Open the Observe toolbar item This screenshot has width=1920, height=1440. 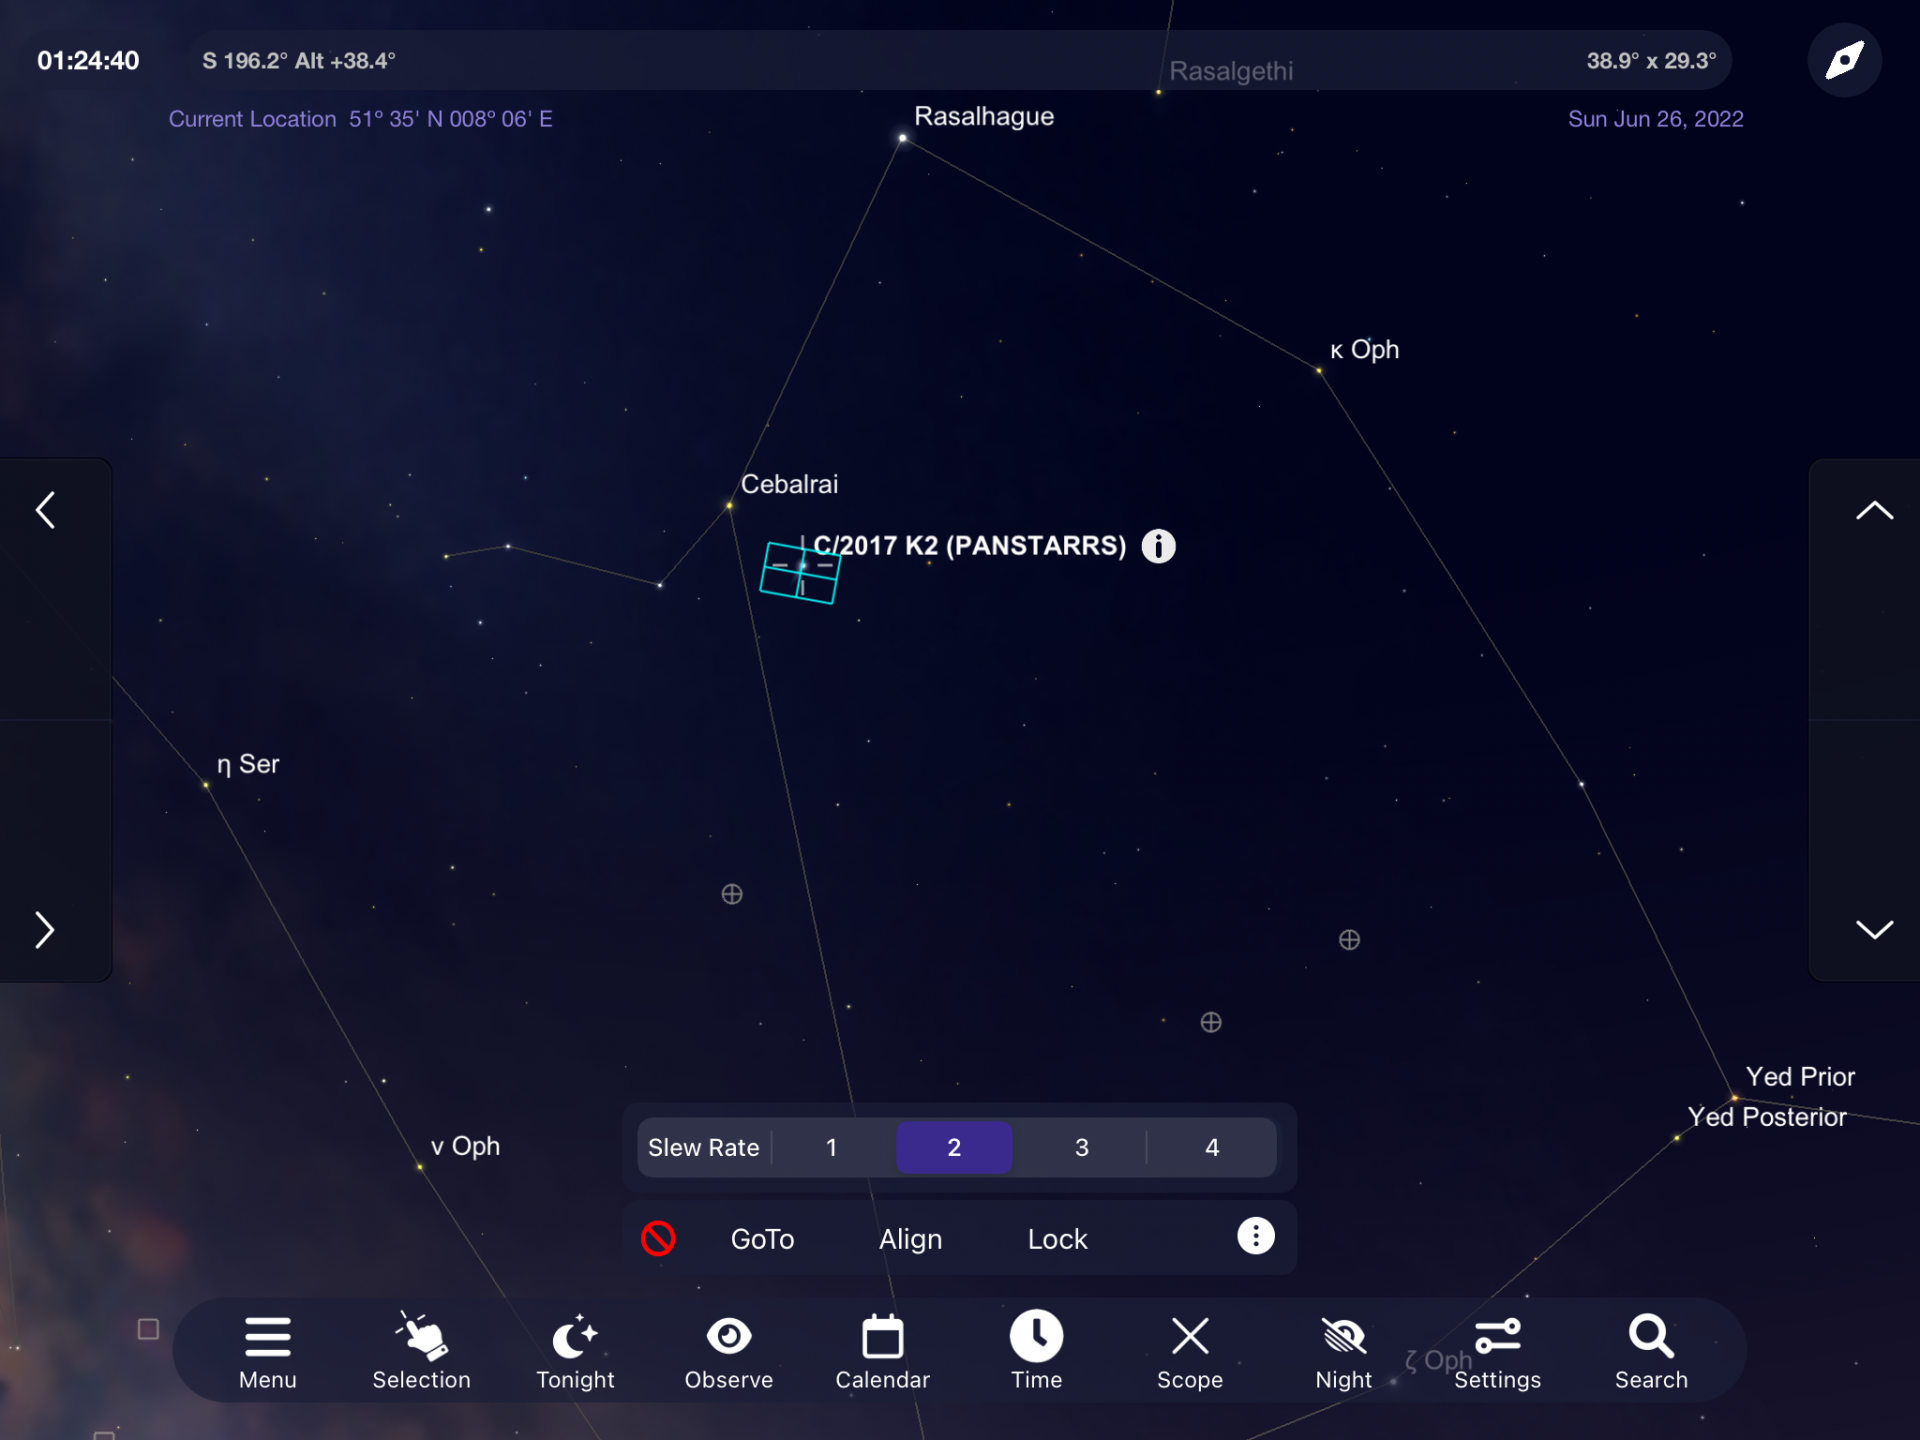pyautogui.click(x=729, y=1352)
